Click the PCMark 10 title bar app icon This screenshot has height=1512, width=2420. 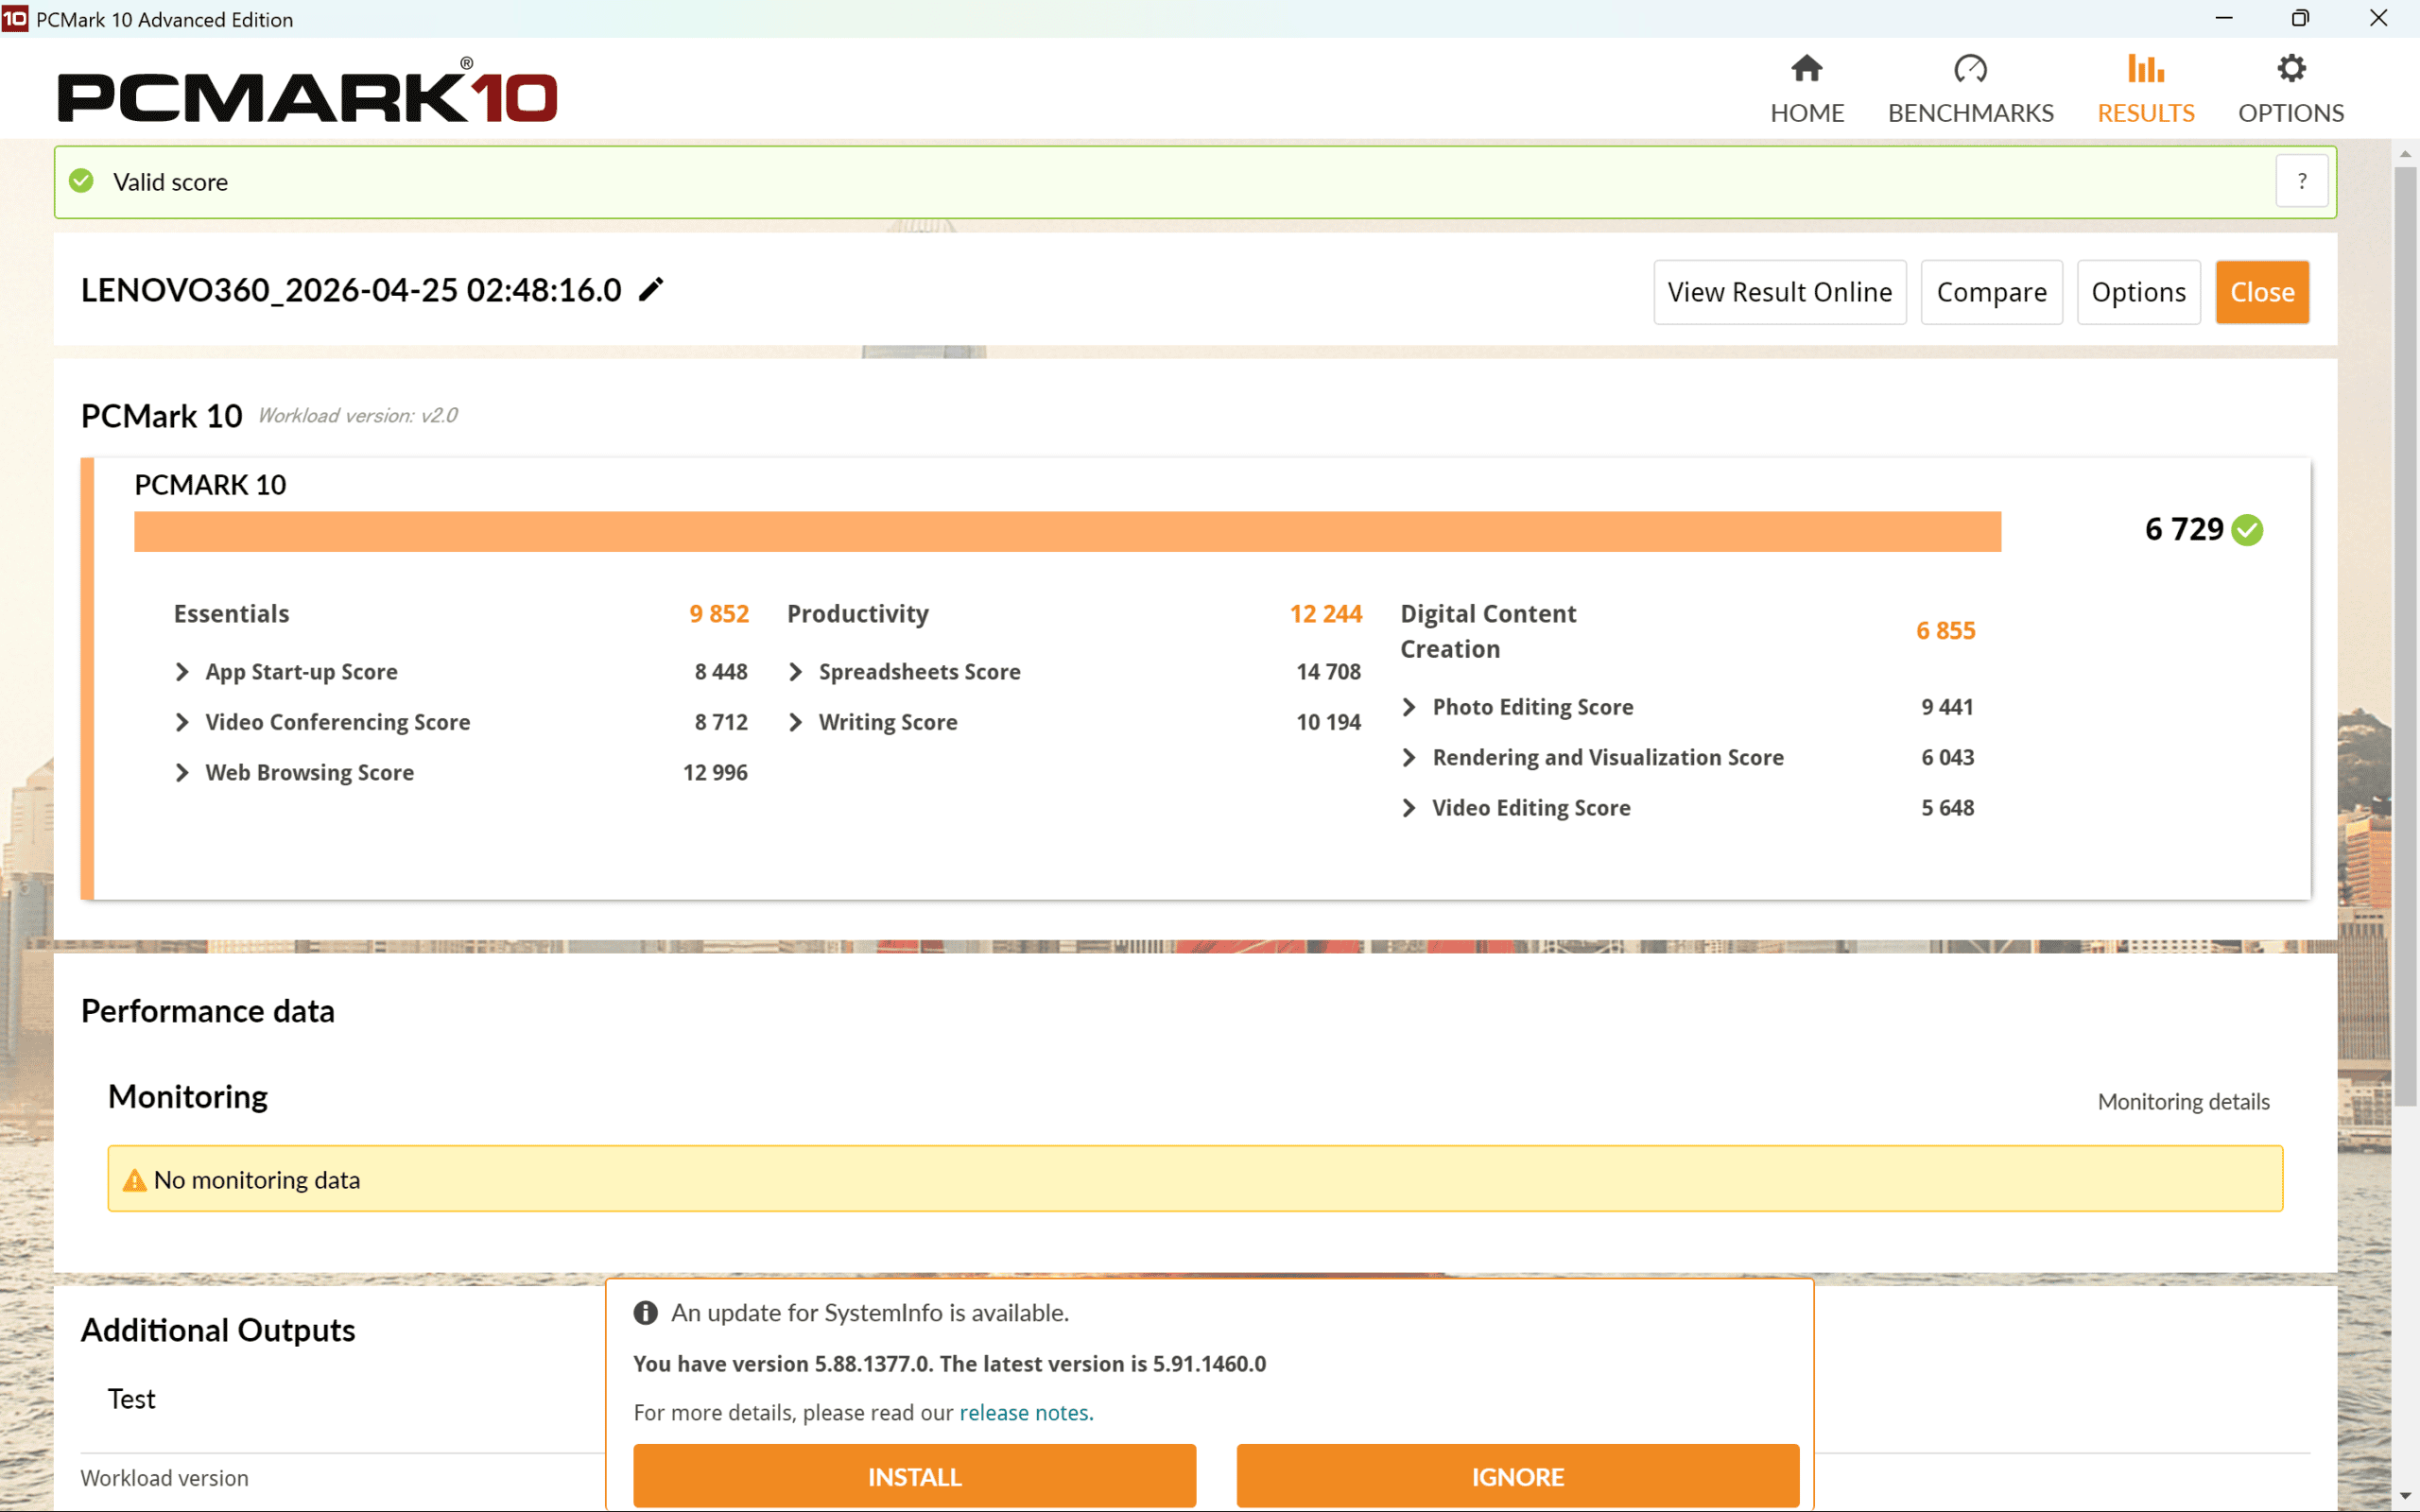(16, 18)
